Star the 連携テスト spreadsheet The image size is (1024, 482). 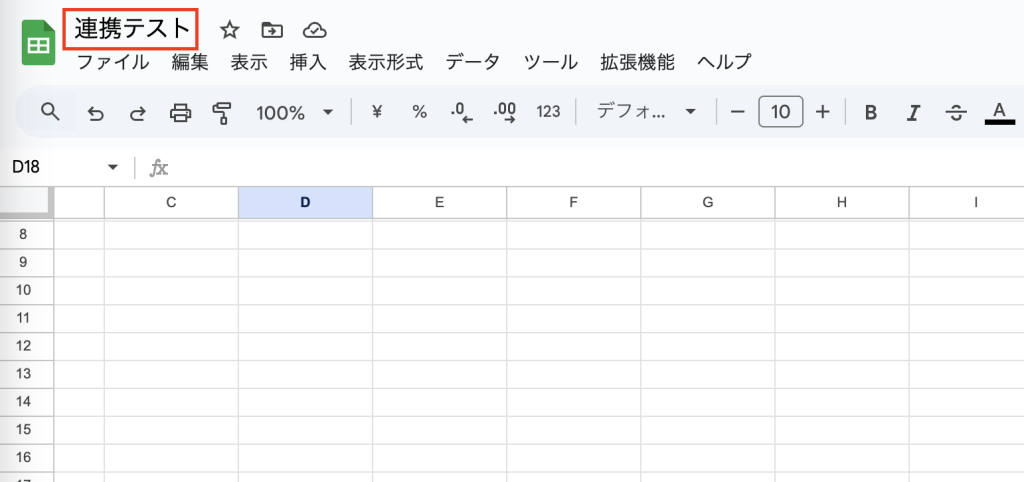[x=229, y=30]
